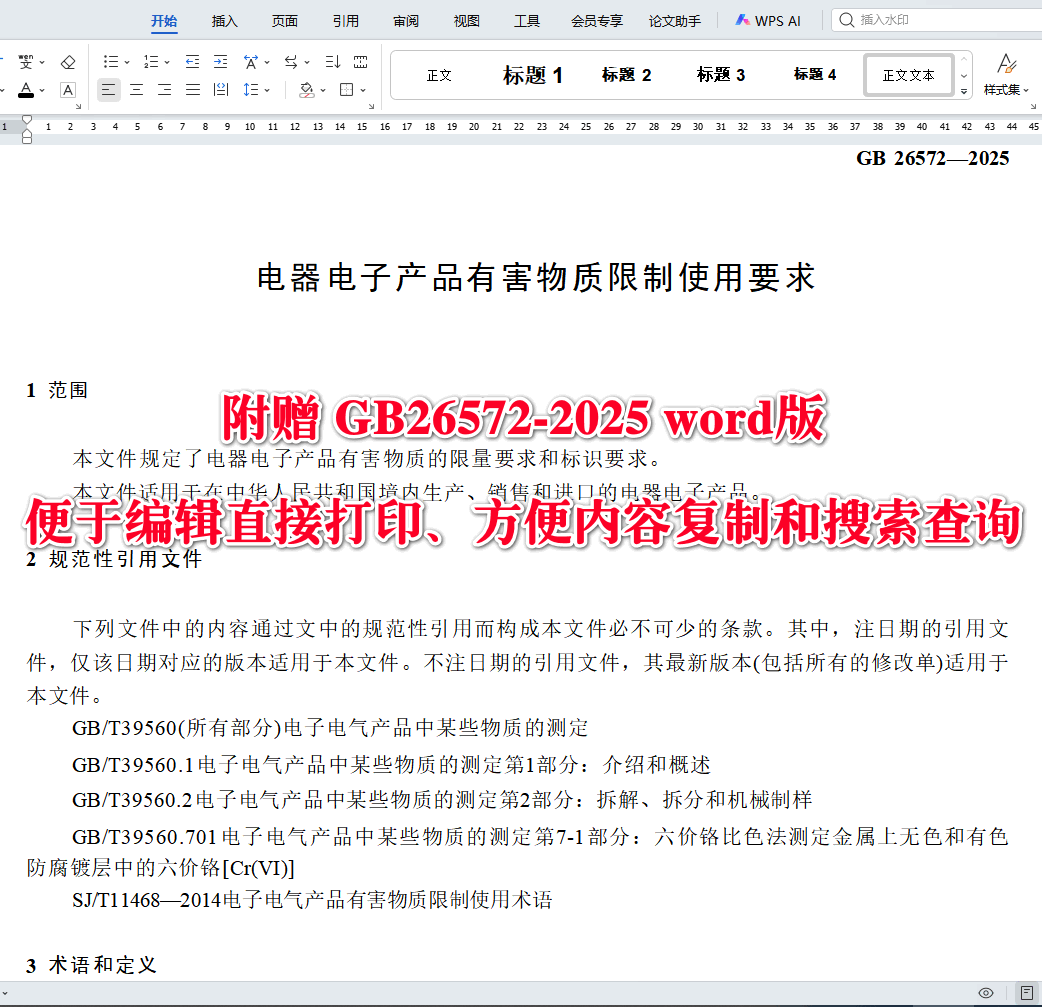Viewport: 1042px width, 1007px height.
Task: Apply the 标题 3 style
Action: pyautogui.click(x=720, y=75)
